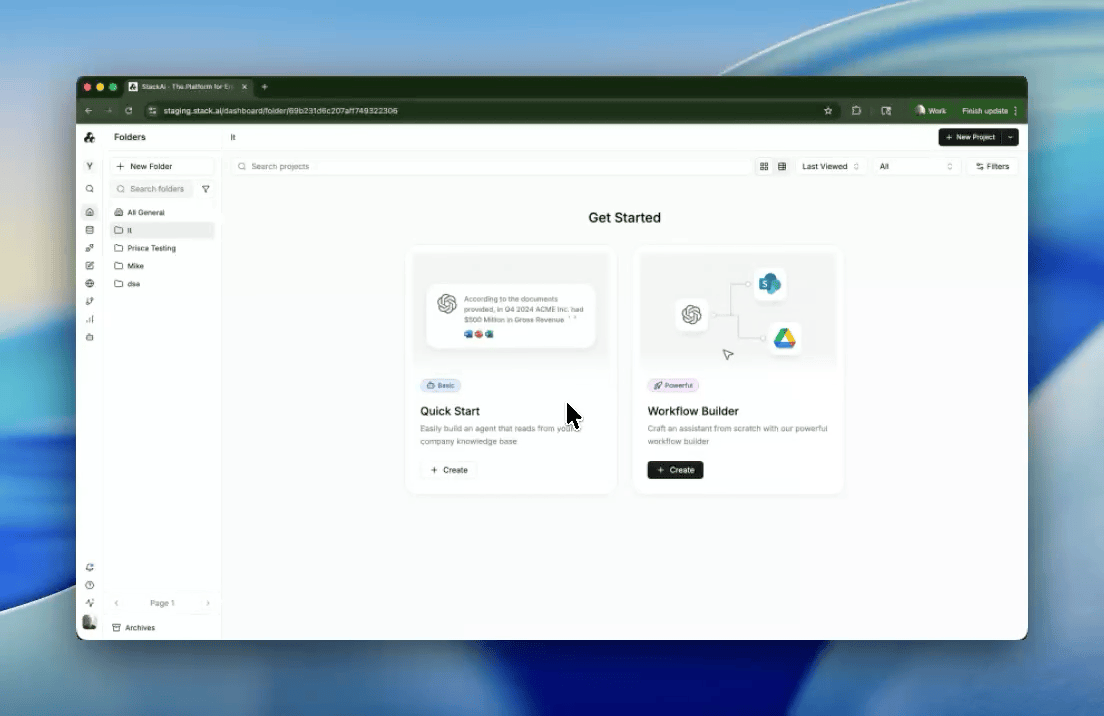Screen dimensions: 1104x716
Task: Click the folder filter funnel icon
Action: pos(206,189)
